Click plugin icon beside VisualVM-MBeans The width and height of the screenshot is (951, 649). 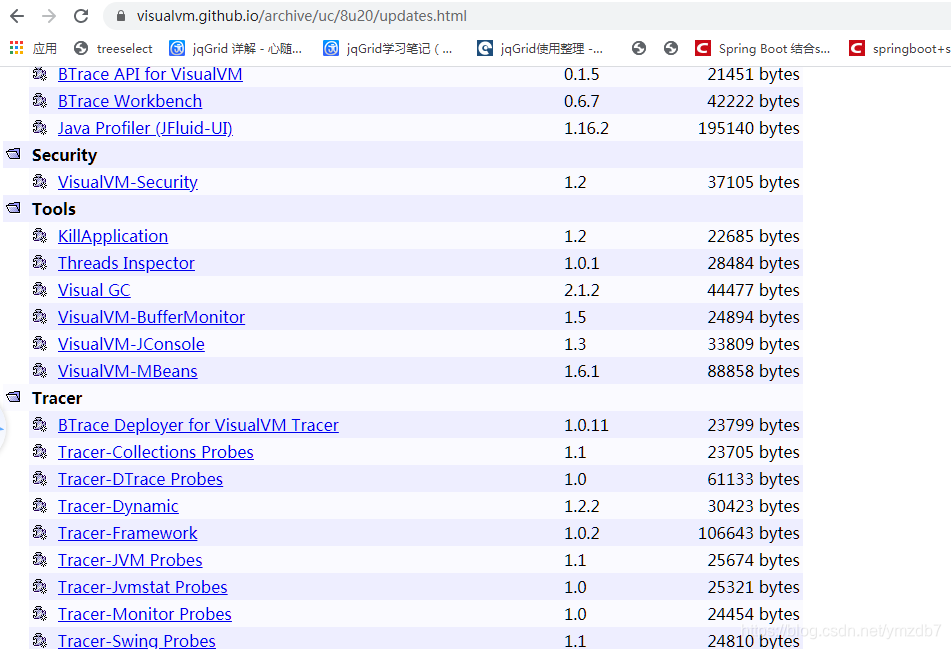(x=40, y=370)
